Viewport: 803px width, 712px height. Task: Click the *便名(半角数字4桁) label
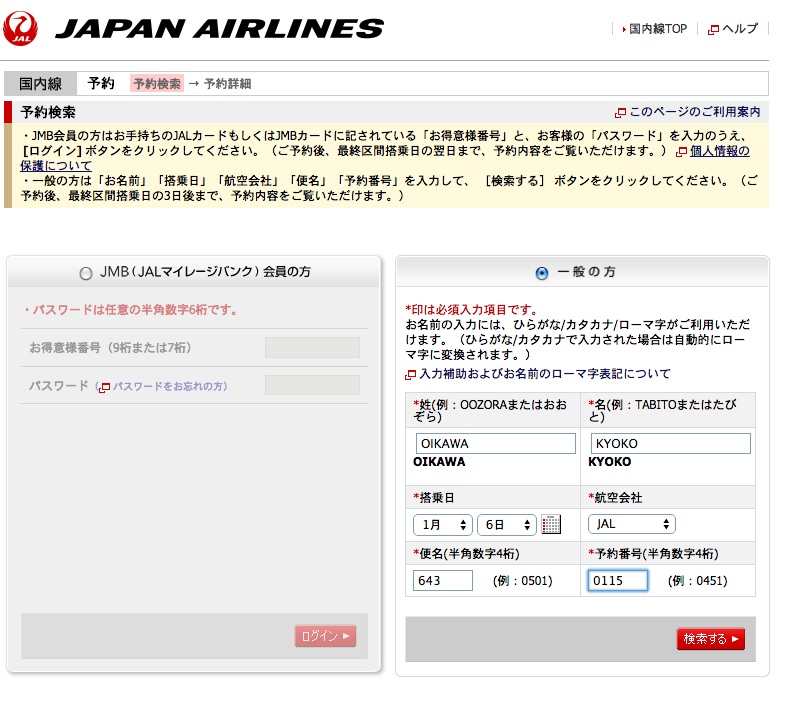pyautogui.click(x=467, y=554)
